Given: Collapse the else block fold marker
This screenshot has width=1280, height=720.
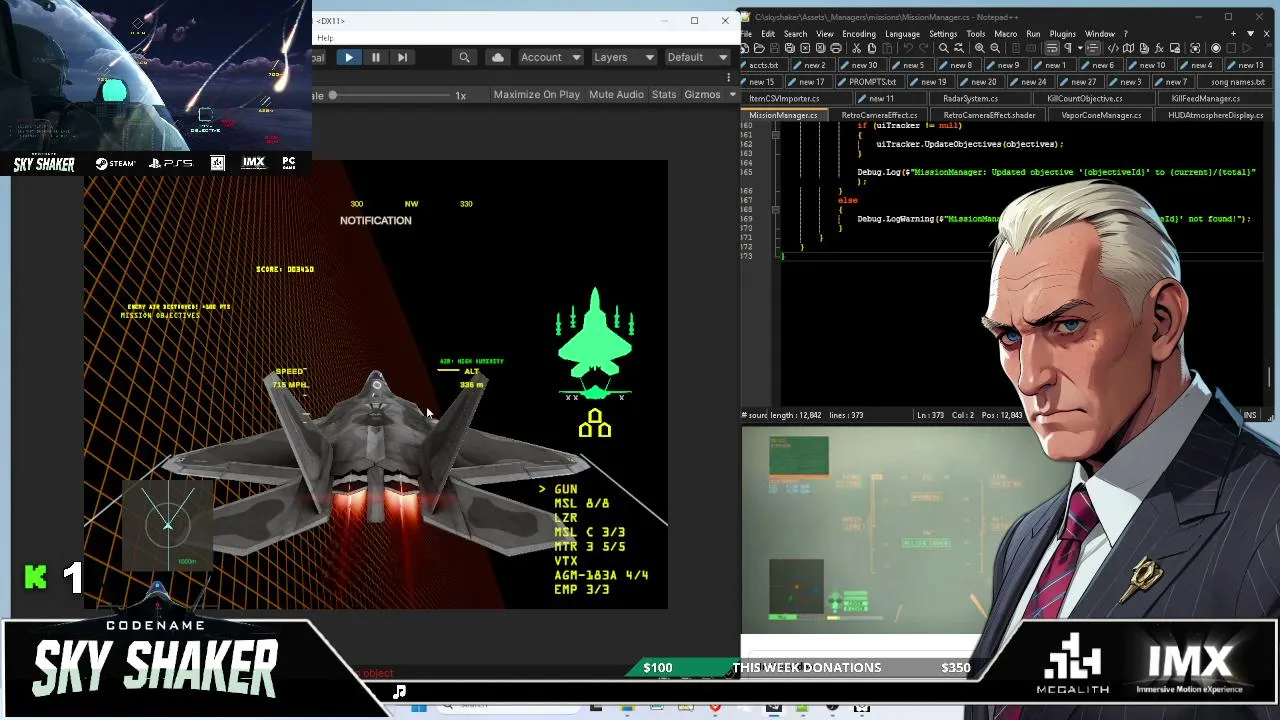Looking at the screenshot, I should pyautogui.click(x=775, y=209).
